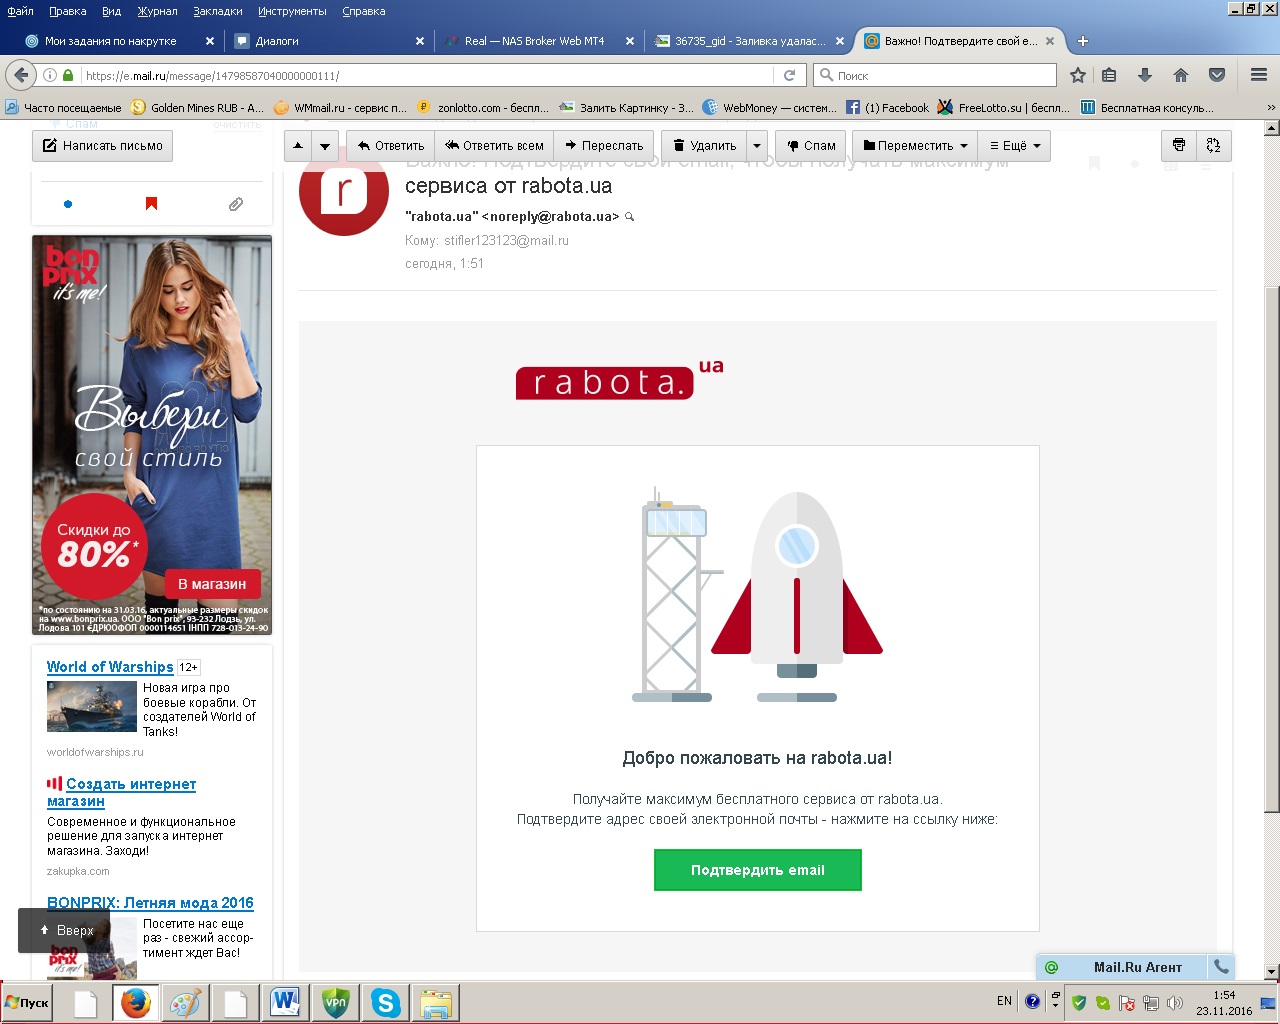Go to the home page icon

coord(1181,75)
